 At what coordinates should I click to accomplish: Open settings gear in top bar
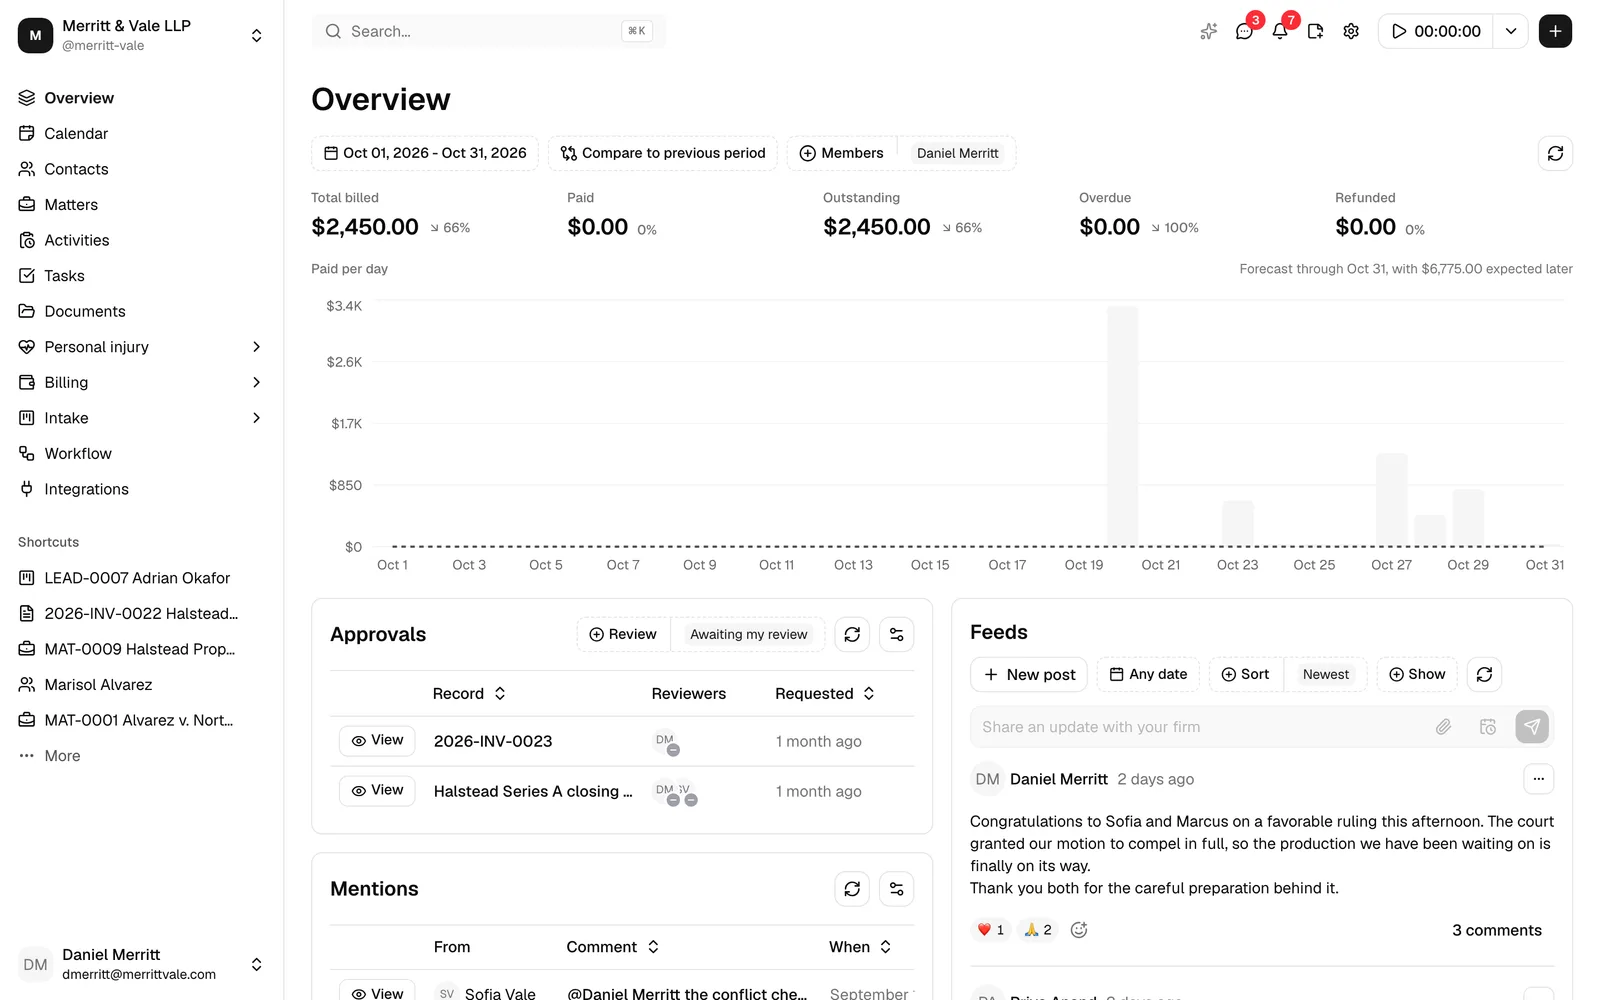tap(1351, 31)
